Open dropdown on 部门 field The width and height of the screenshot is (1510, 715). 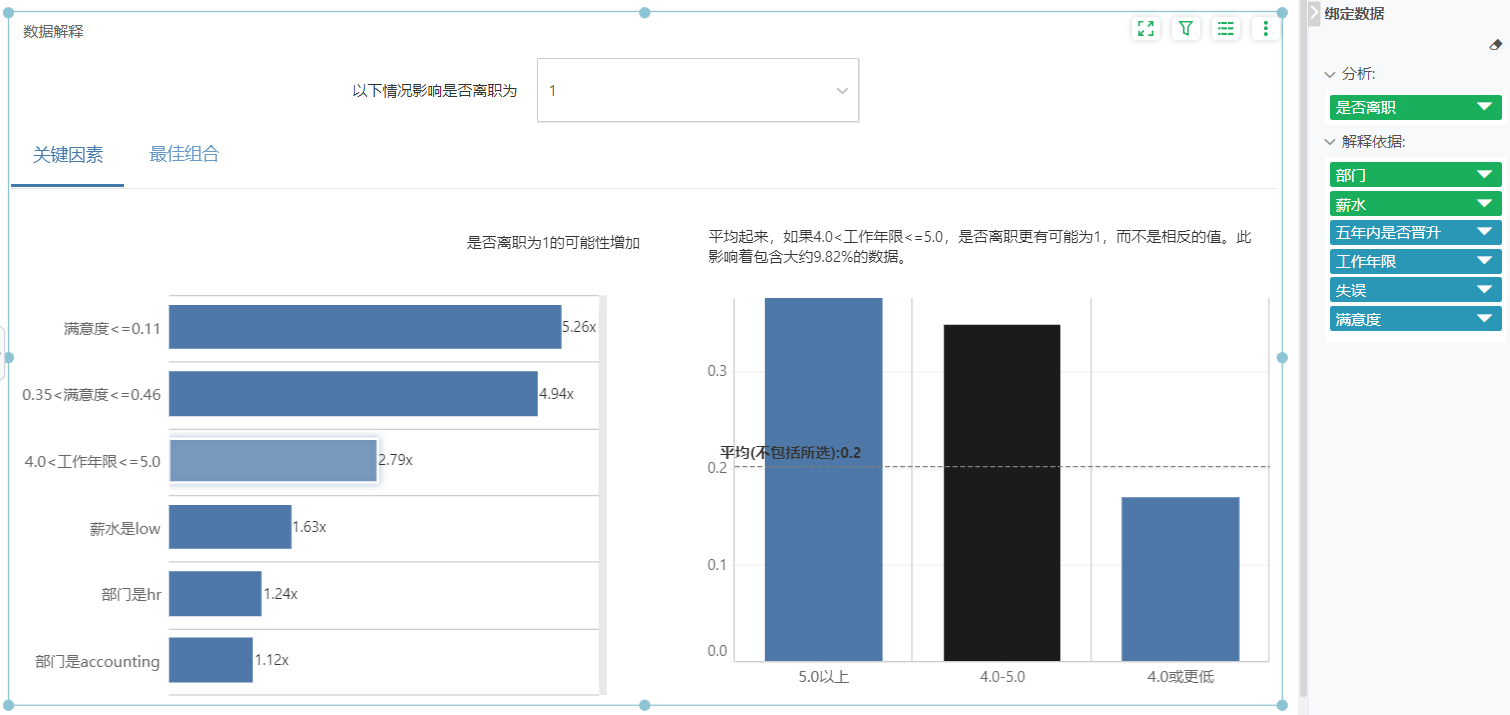coord(1484,175)
